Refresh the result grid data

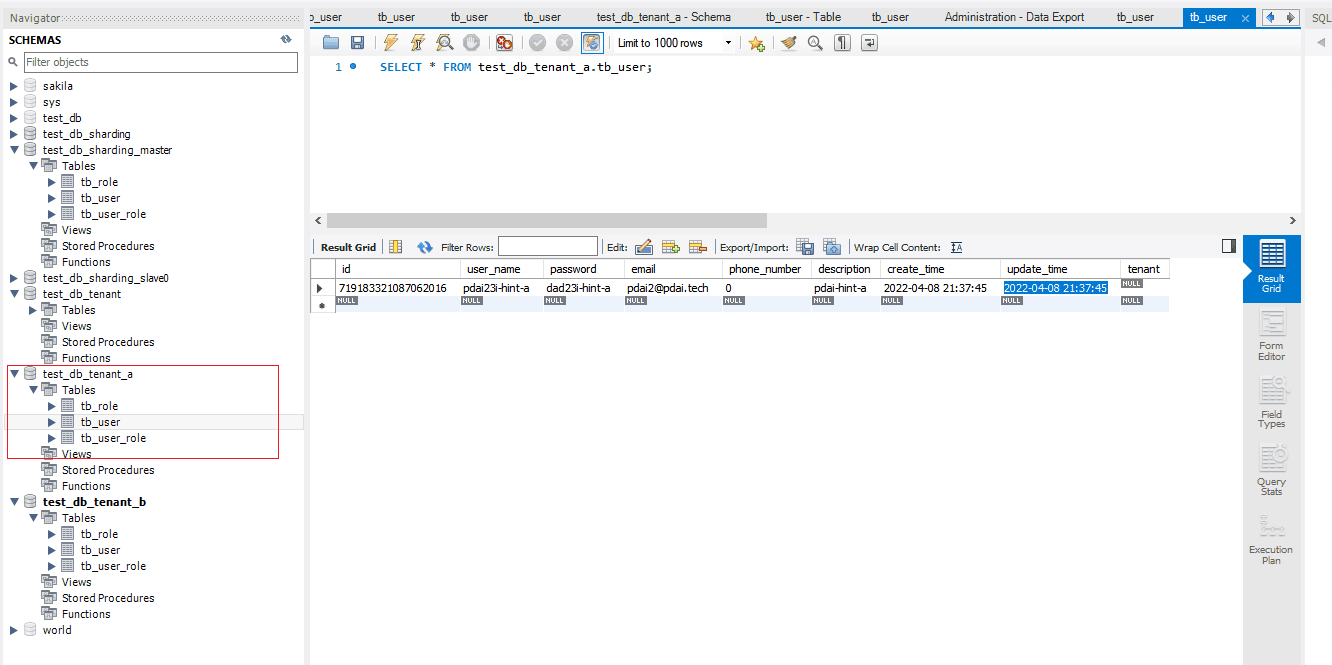tap(425, 247)
